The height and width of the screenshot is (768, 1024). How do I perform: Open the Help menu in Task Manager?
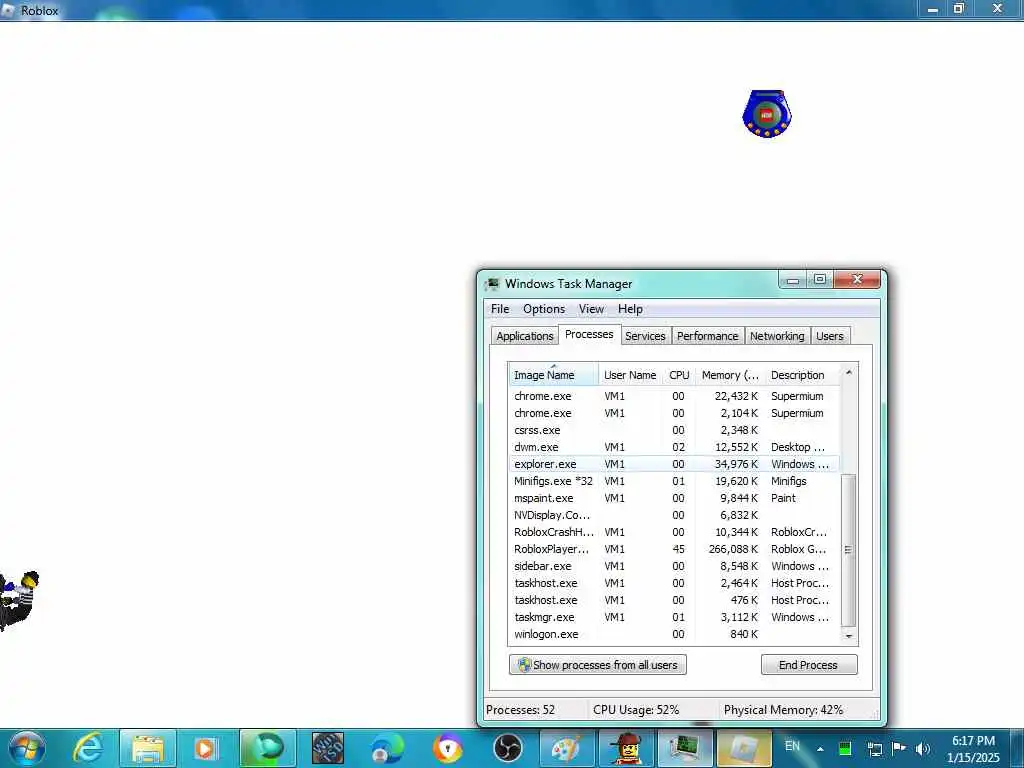(630, 309)
